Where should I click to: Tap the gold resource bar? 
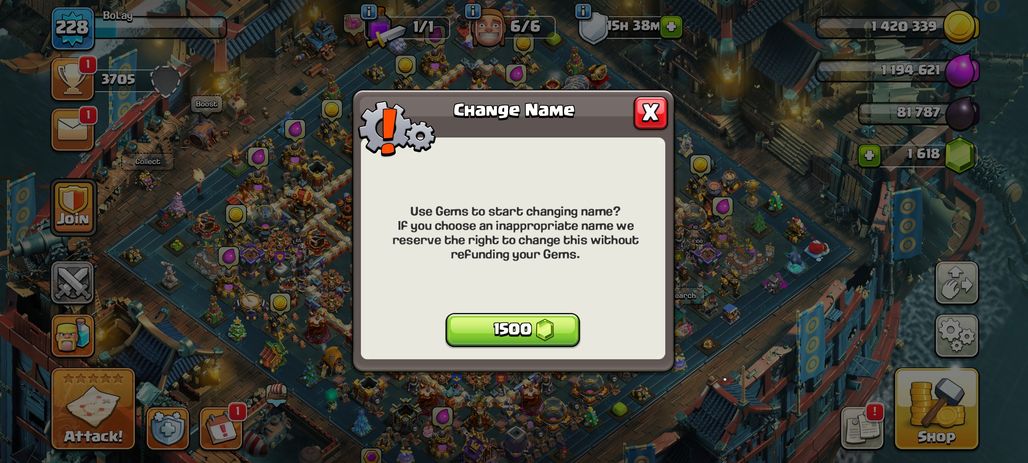point(897,27)
